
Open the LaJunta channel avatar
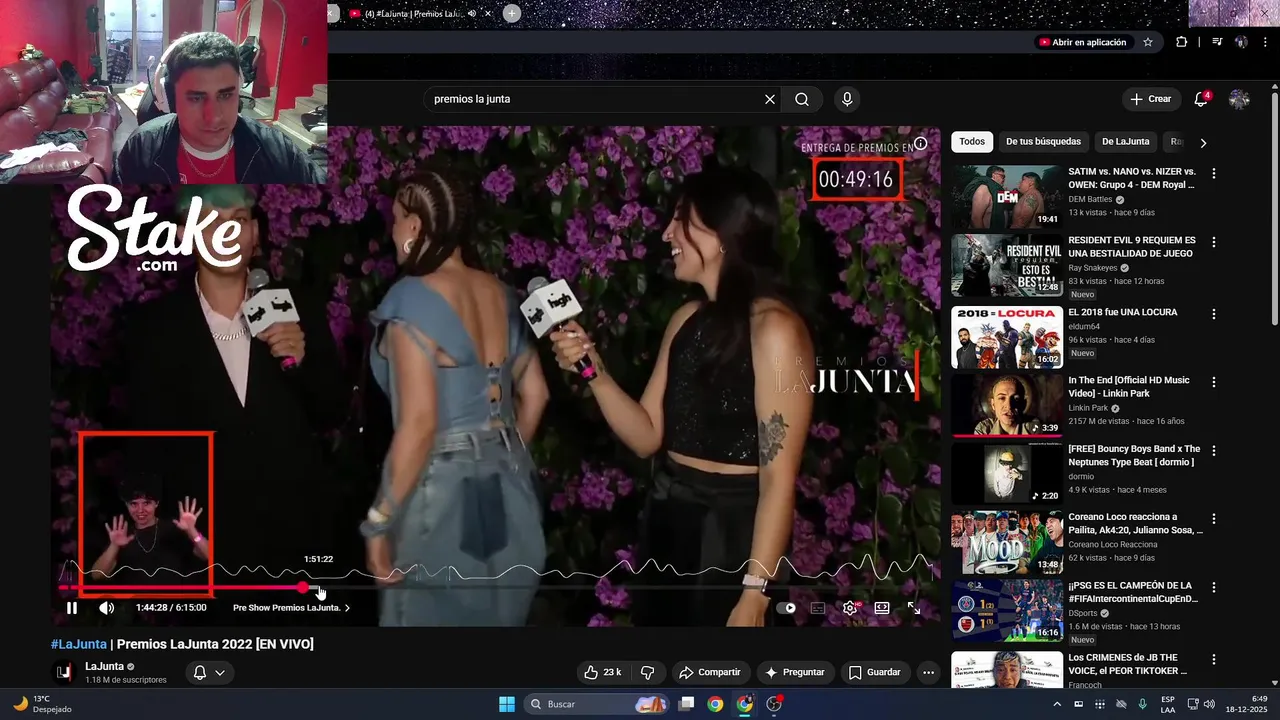tap(63, 672)
